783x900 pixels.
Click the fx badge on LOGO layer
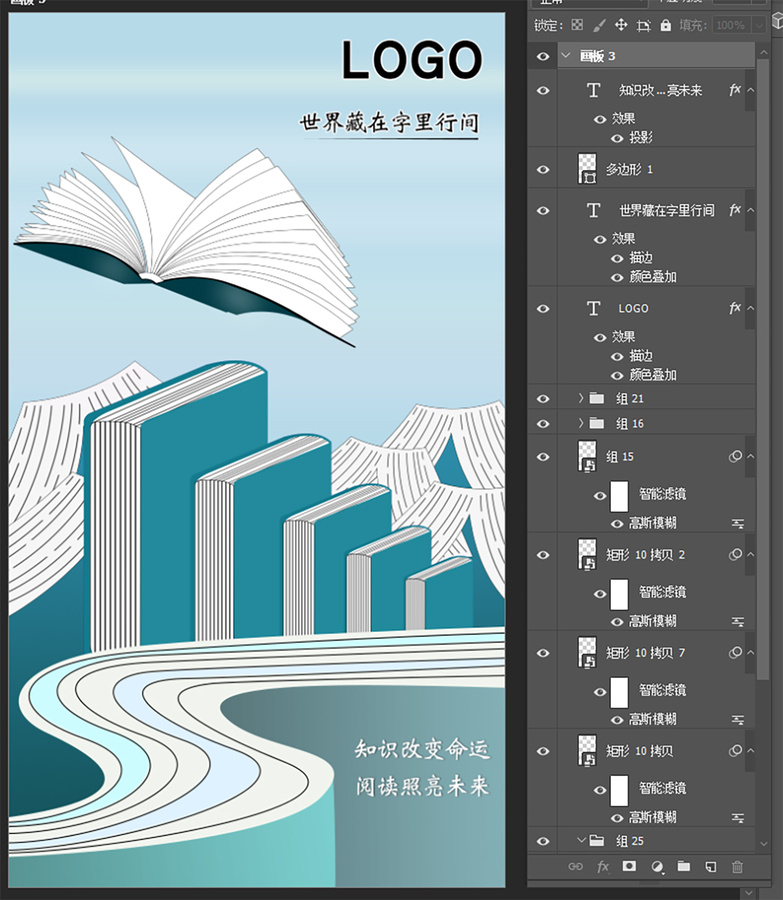[x=735, y=308]
